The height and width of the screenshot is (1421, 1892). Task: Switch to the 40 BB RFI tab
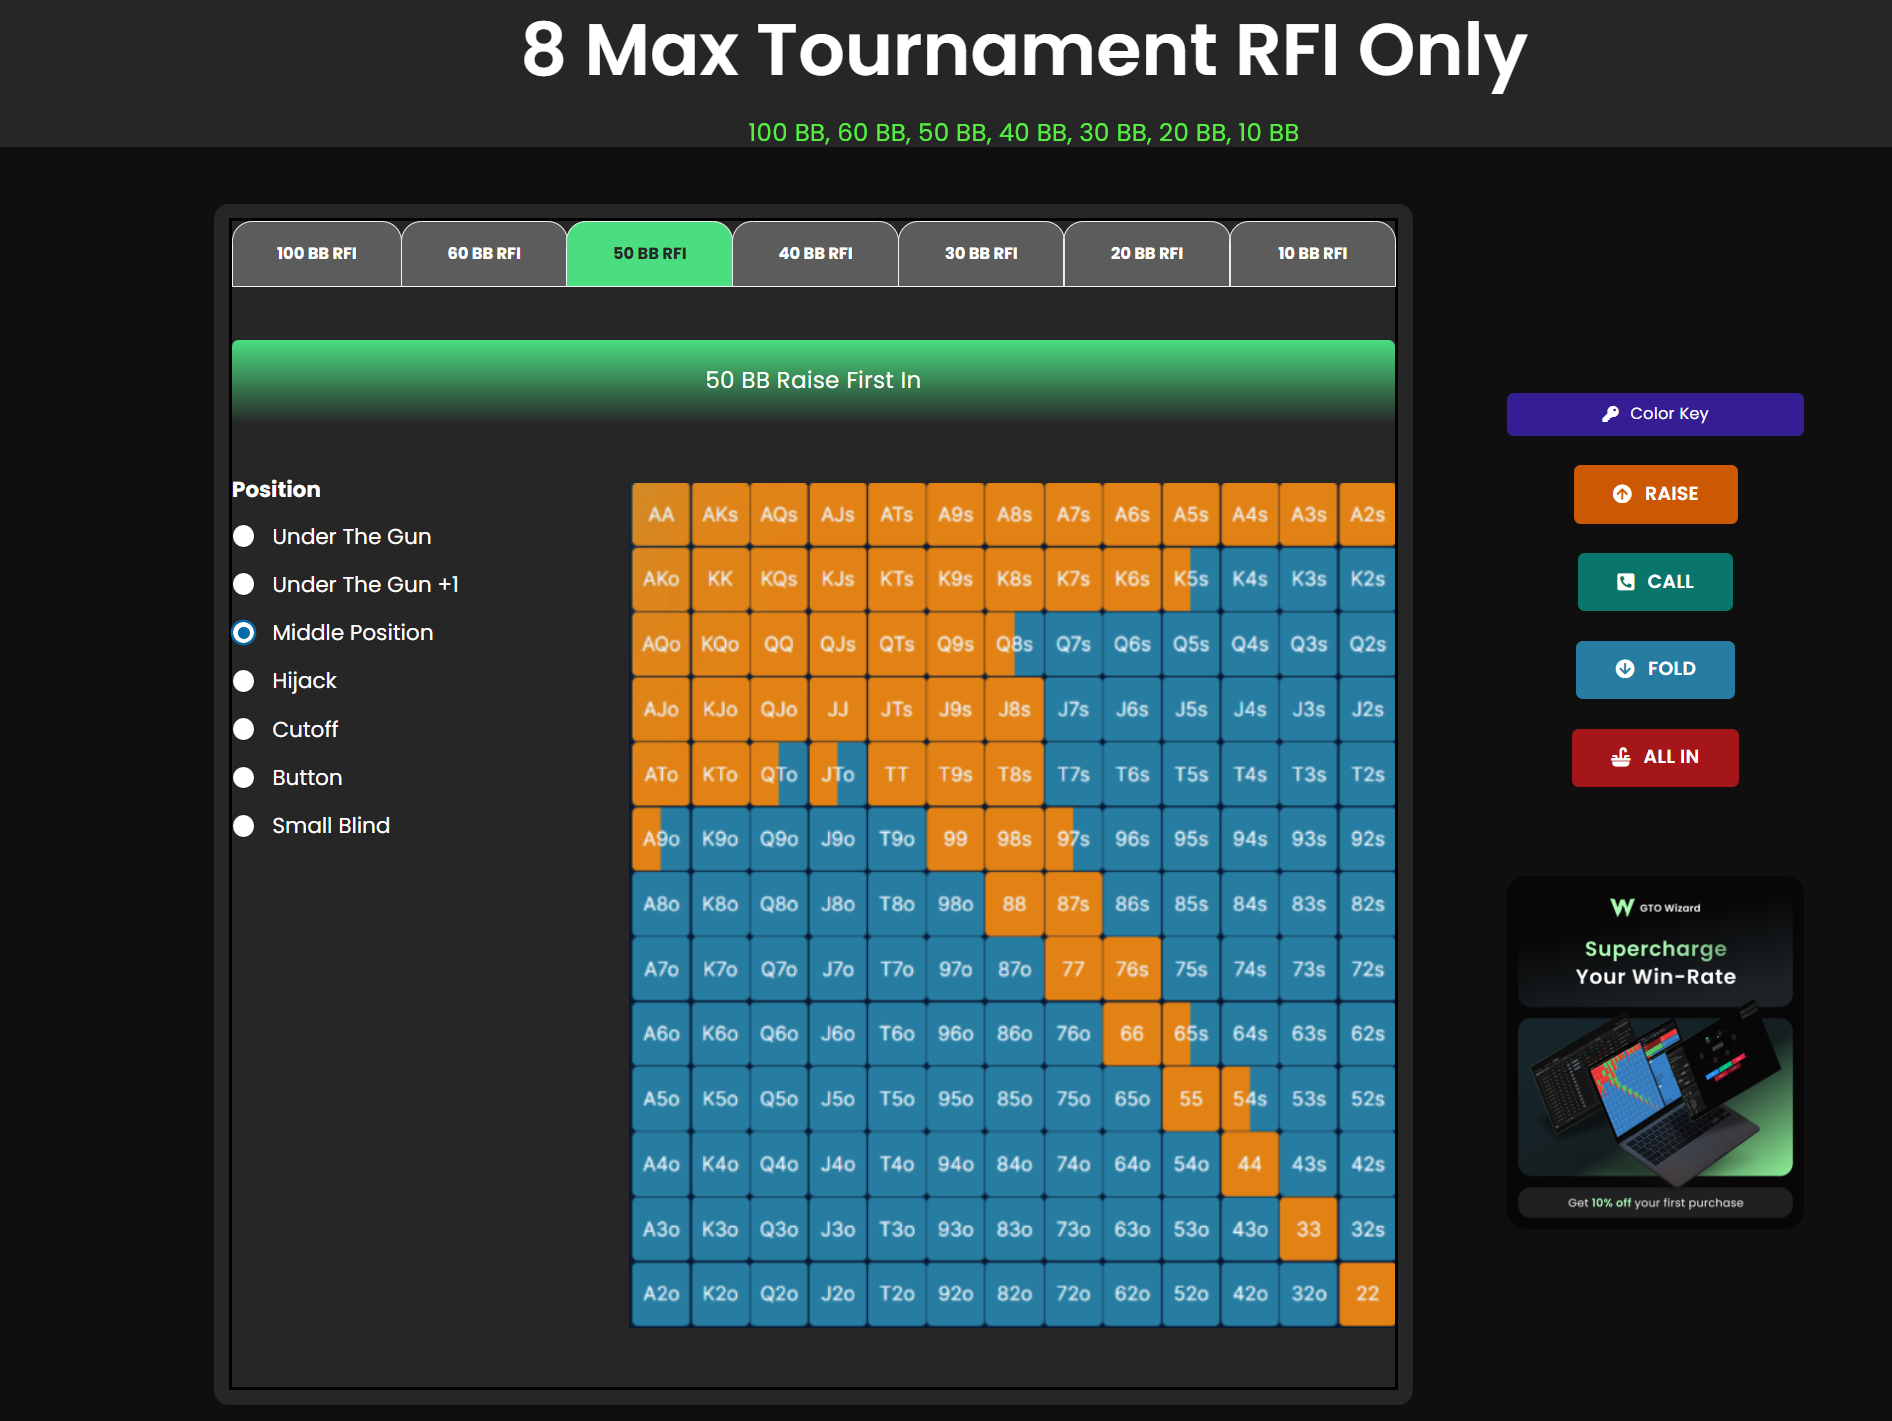(x=816, y=254)
